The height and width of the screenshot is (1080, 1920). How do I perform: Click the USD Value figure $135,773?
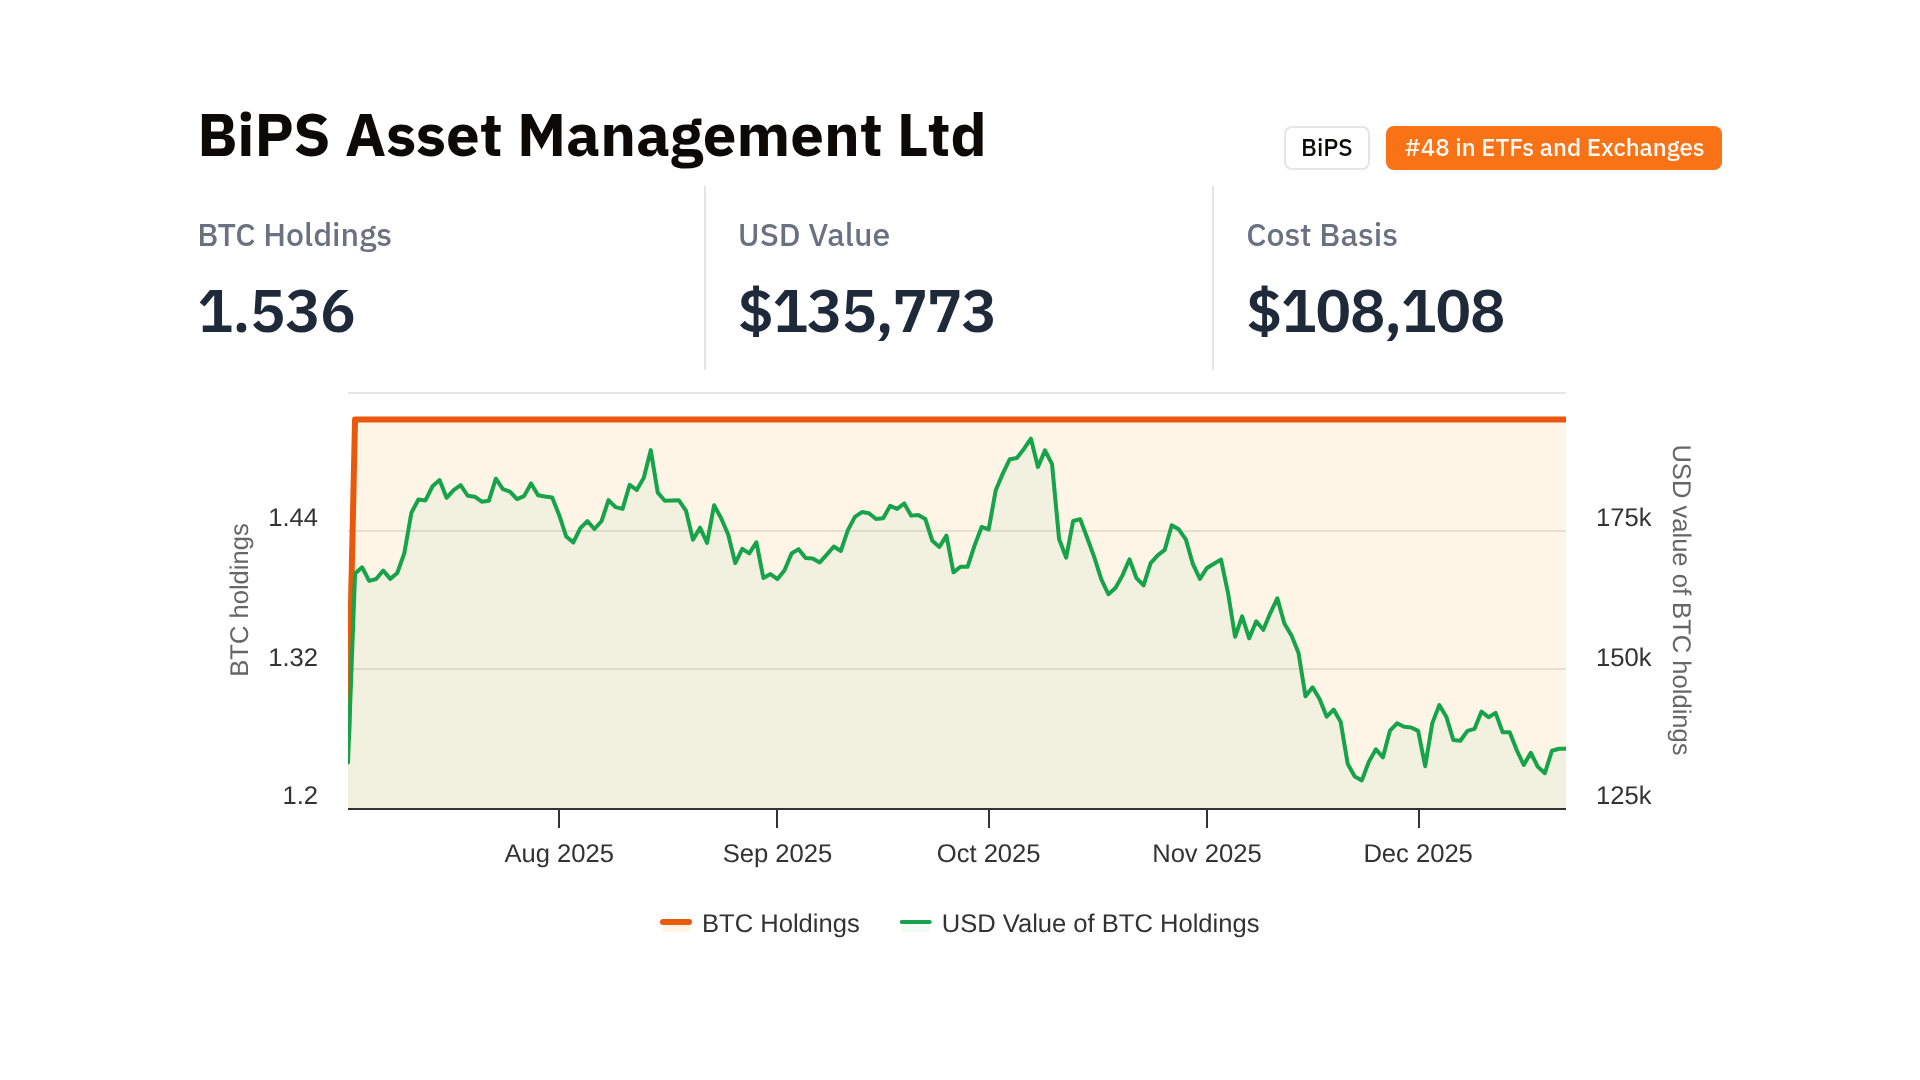[x=866, y=311]
